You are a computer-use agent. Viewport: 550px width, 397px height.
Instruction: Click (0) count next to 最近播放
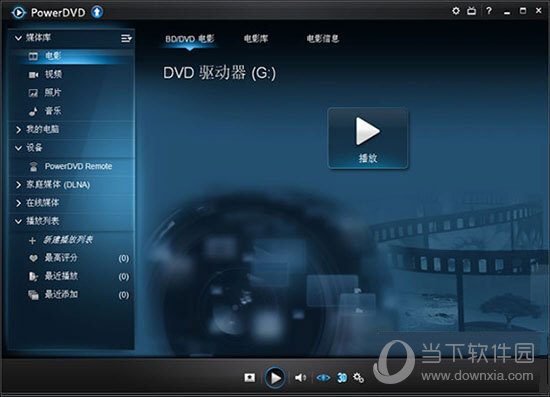(x=123, y=277)
